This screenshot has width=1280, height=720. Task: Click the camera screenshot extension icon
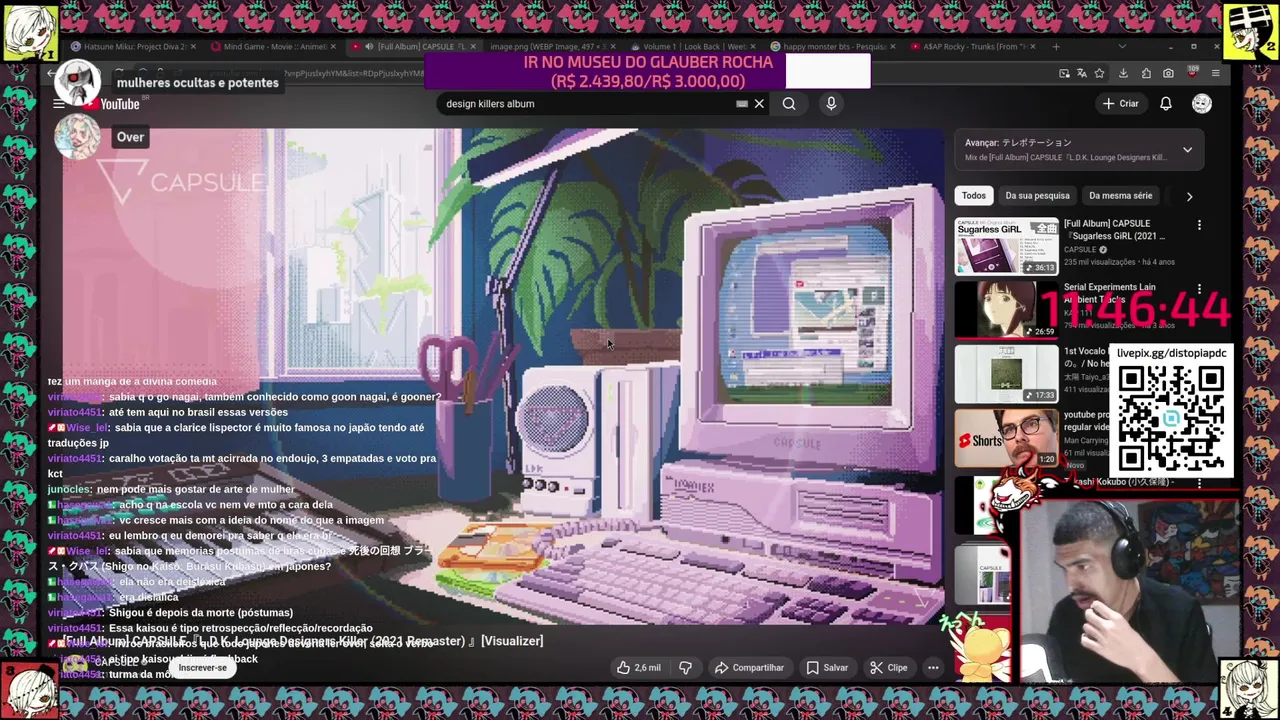(x=1168, y=73)
